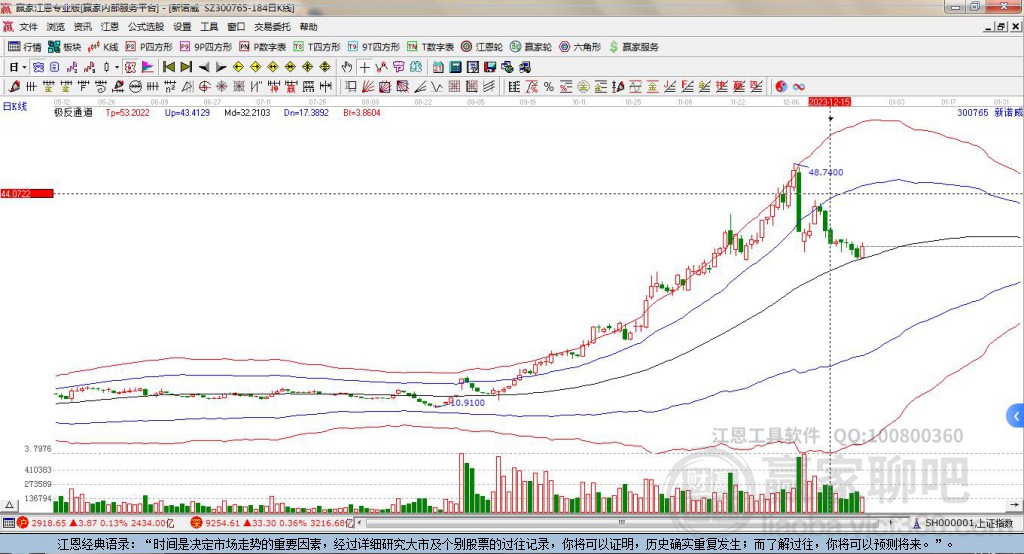Screen dimensions: 1024x554
Task: Click the yin-yang Taiji icon
Action: [781, 86]
